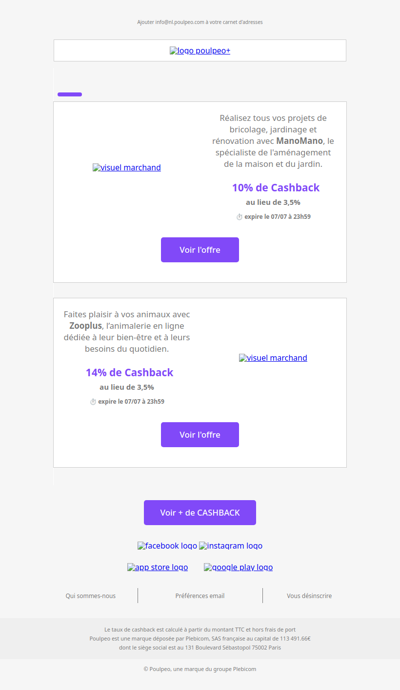Click the purple bar above first offer
Viewport: 400px width, 690px height.
point(70,94)
